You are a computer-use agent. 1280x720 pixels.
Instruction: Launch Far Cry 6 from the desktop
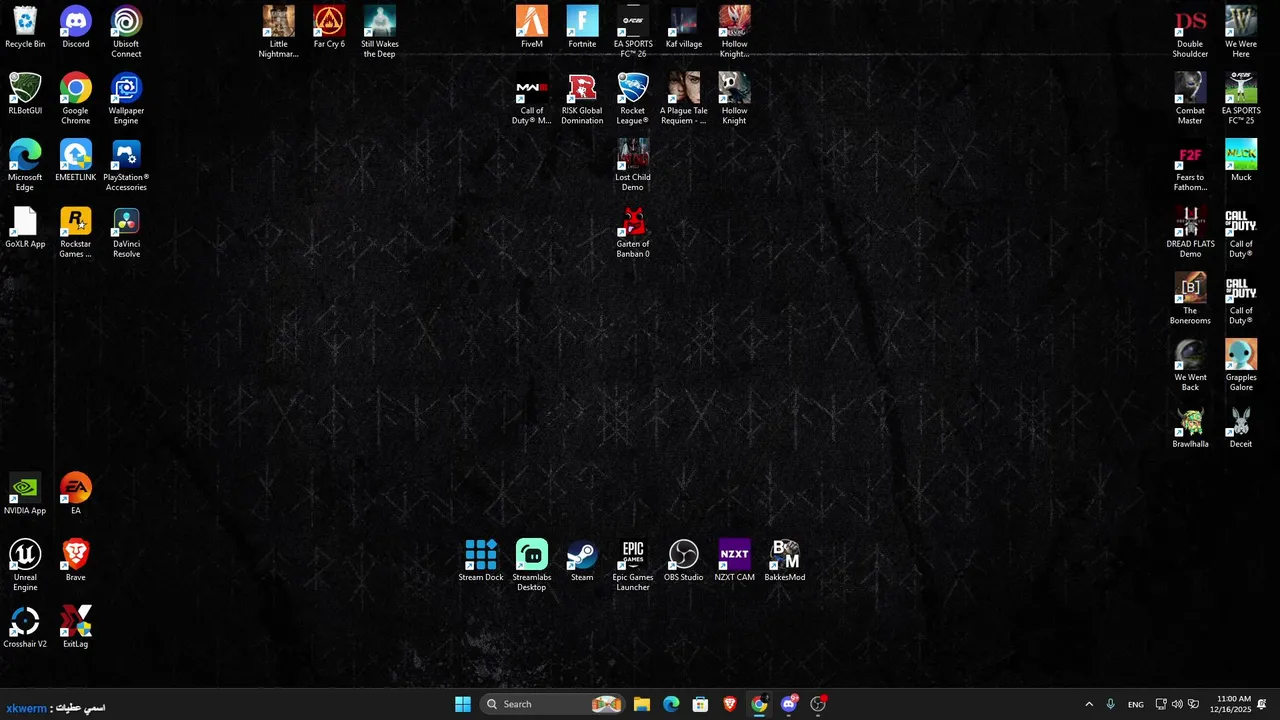[329, 28]
